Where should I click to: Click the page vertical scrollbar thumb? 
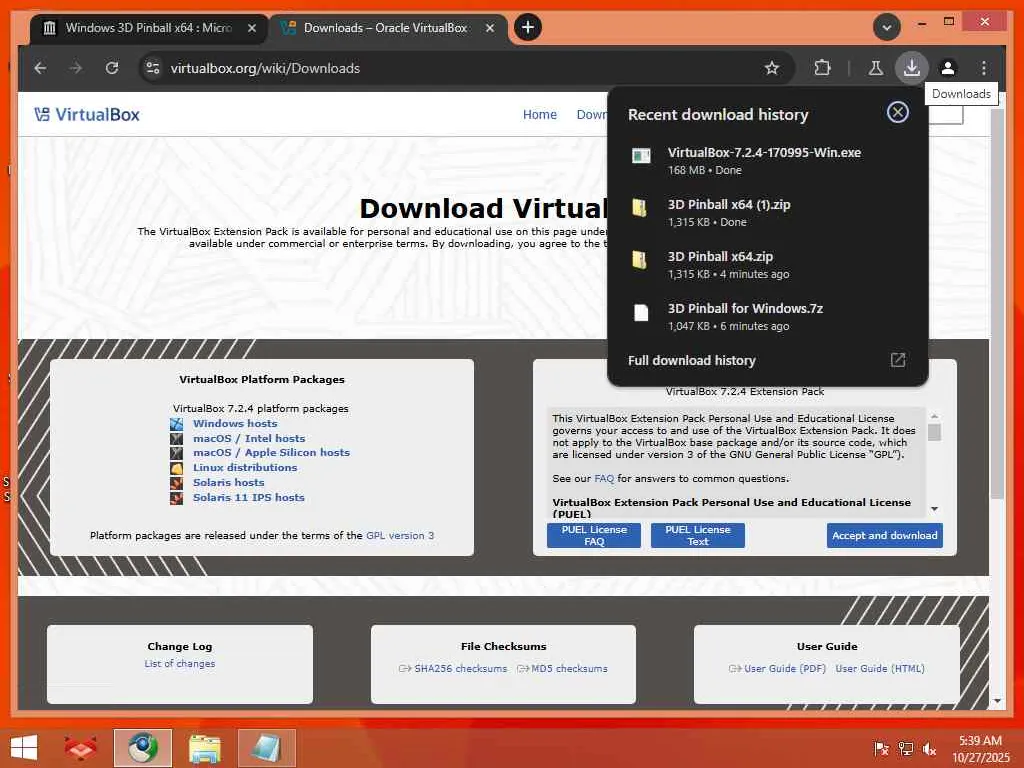[x=997, y=304]
